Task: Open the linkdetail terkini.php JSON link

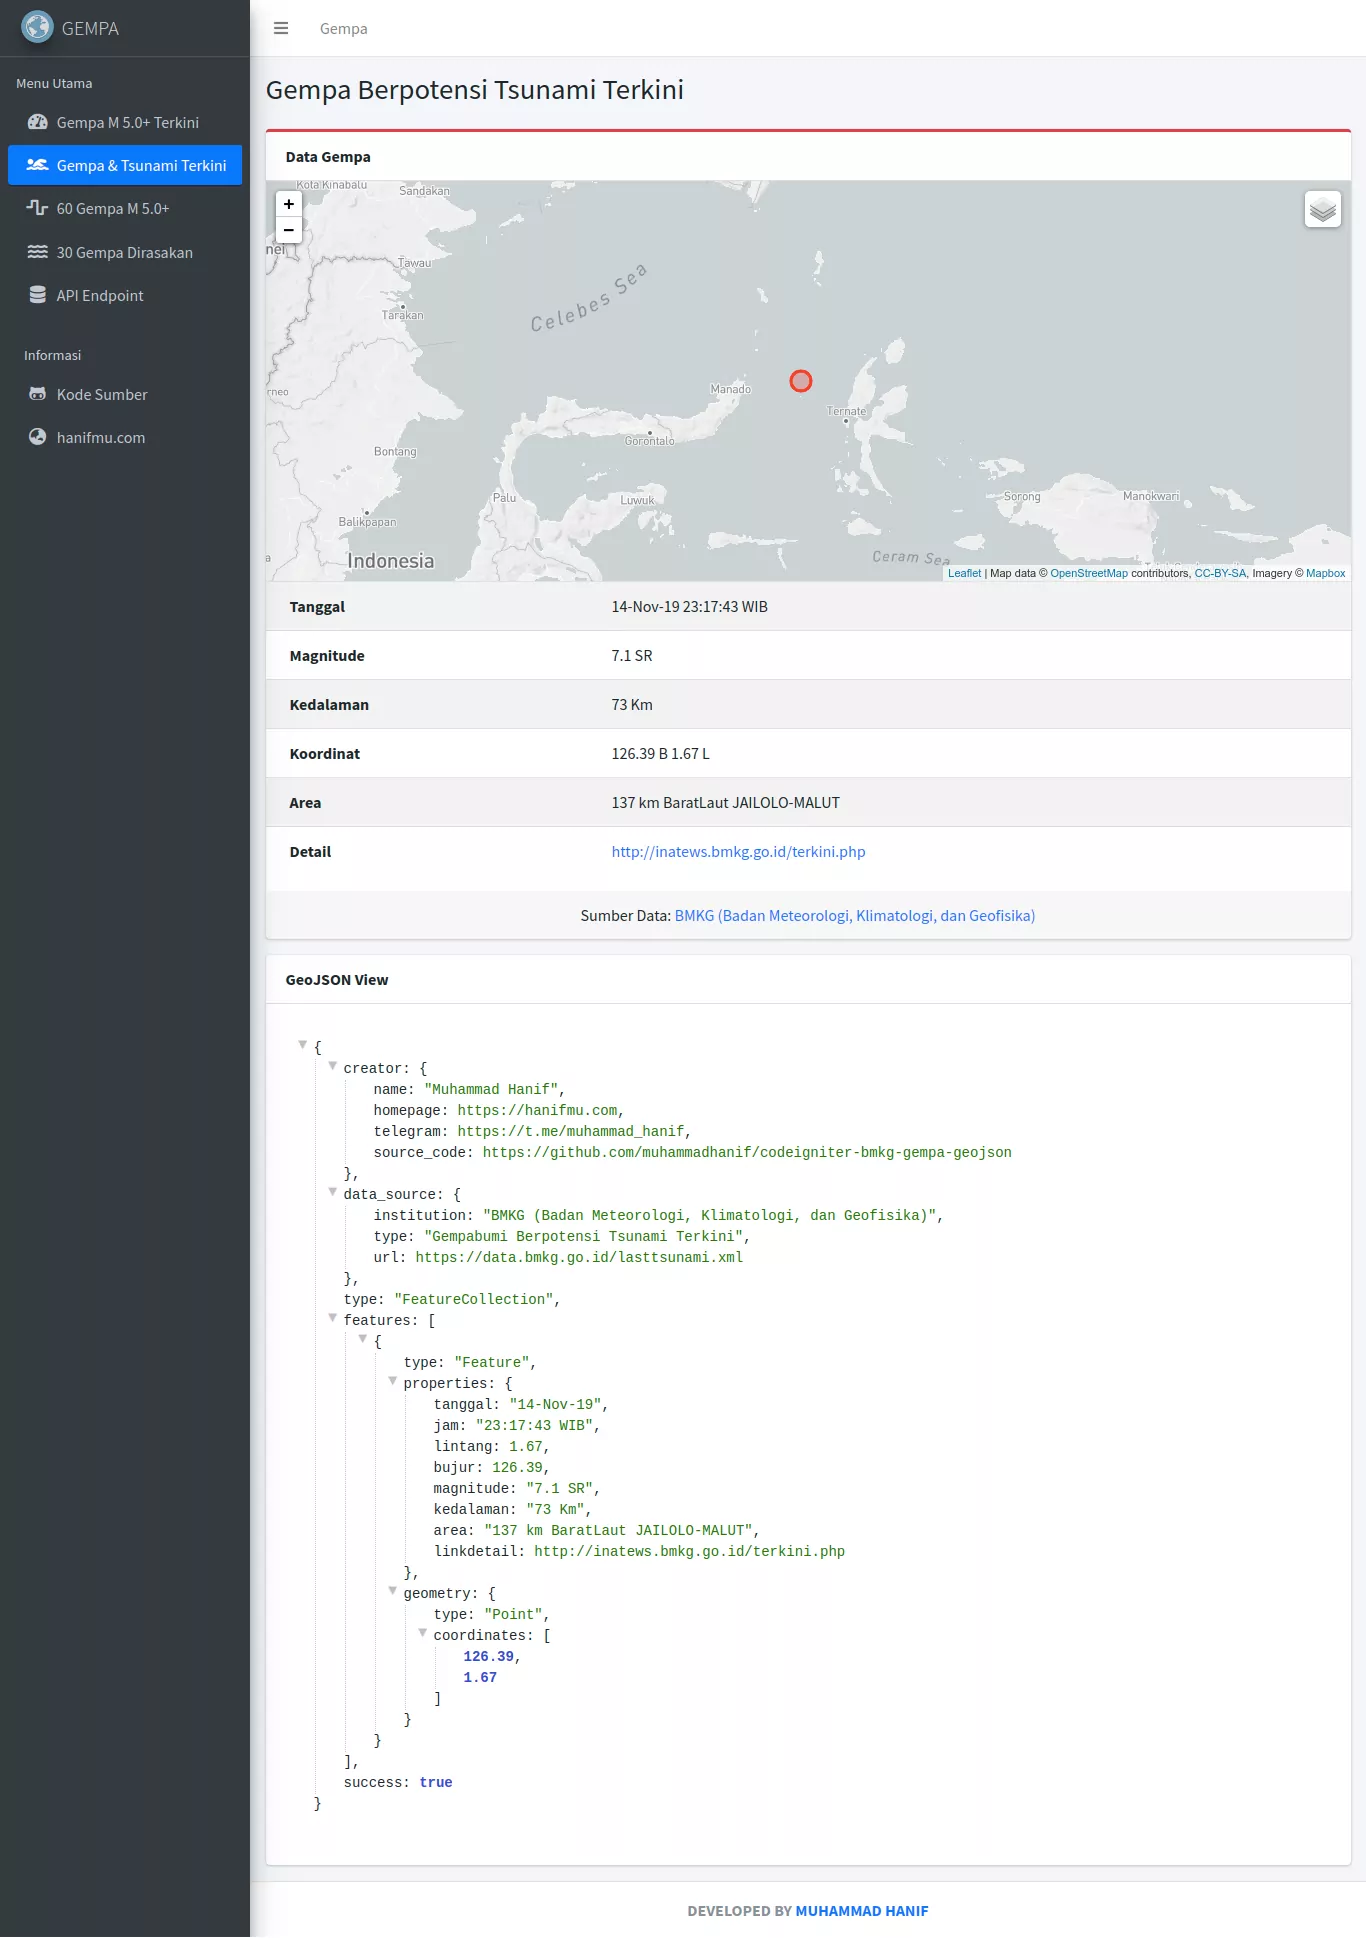Action: tap(689, 1551)
